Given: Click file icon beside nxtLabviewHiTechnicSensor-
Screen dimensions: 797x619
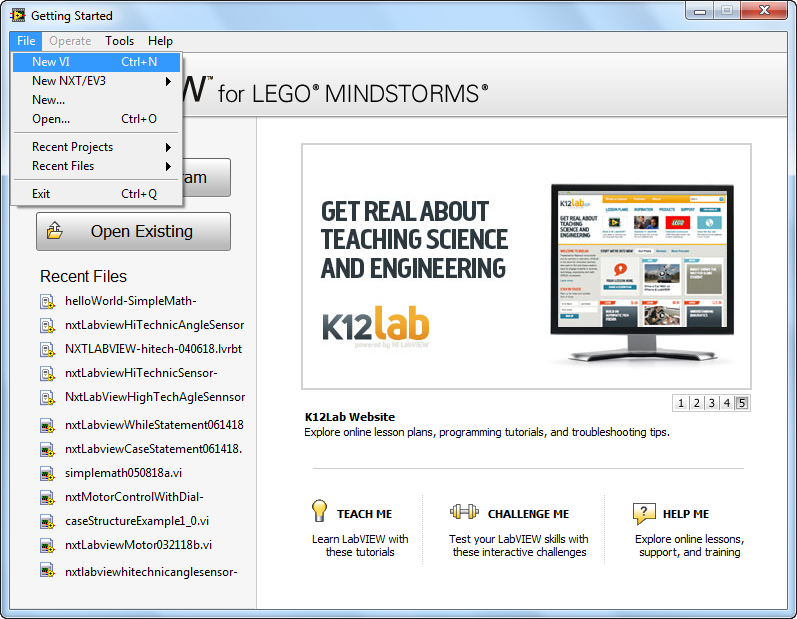Looking at the screenshot, I should 47,374.
